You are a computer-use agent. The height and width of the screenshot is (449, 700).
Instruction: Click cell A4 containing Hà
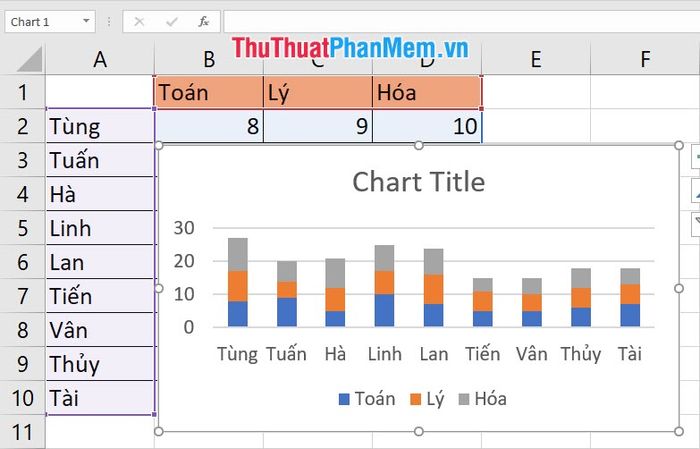tap(100, 194)
